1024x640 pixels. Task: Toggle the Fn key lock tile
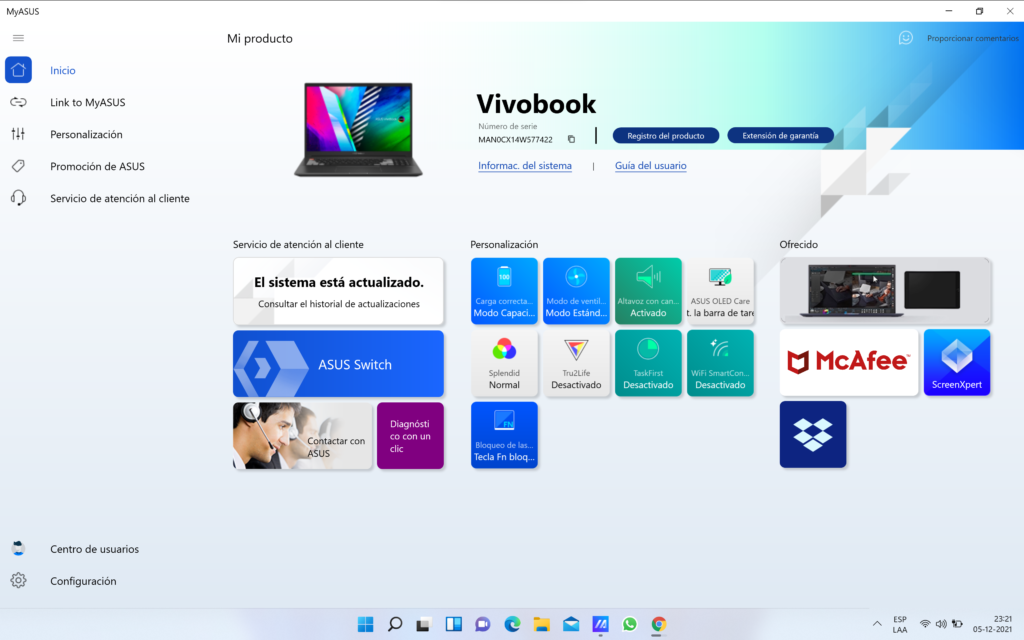[x=504, y=434]
